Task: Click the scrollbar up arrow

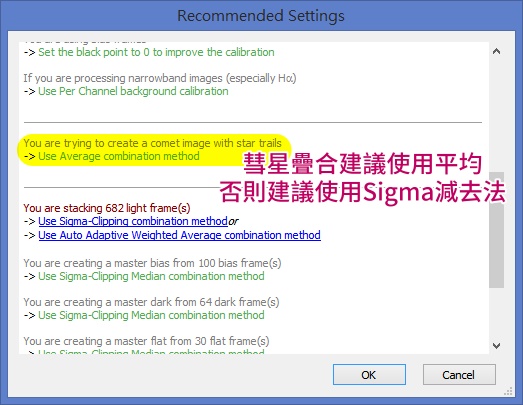Action: pyautogui.click(x=496, y=51)
